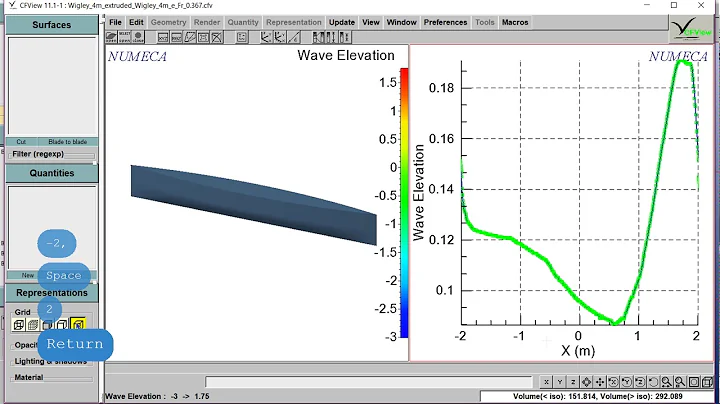Click the second coordinate axes toolbar icon

point(279,37)
